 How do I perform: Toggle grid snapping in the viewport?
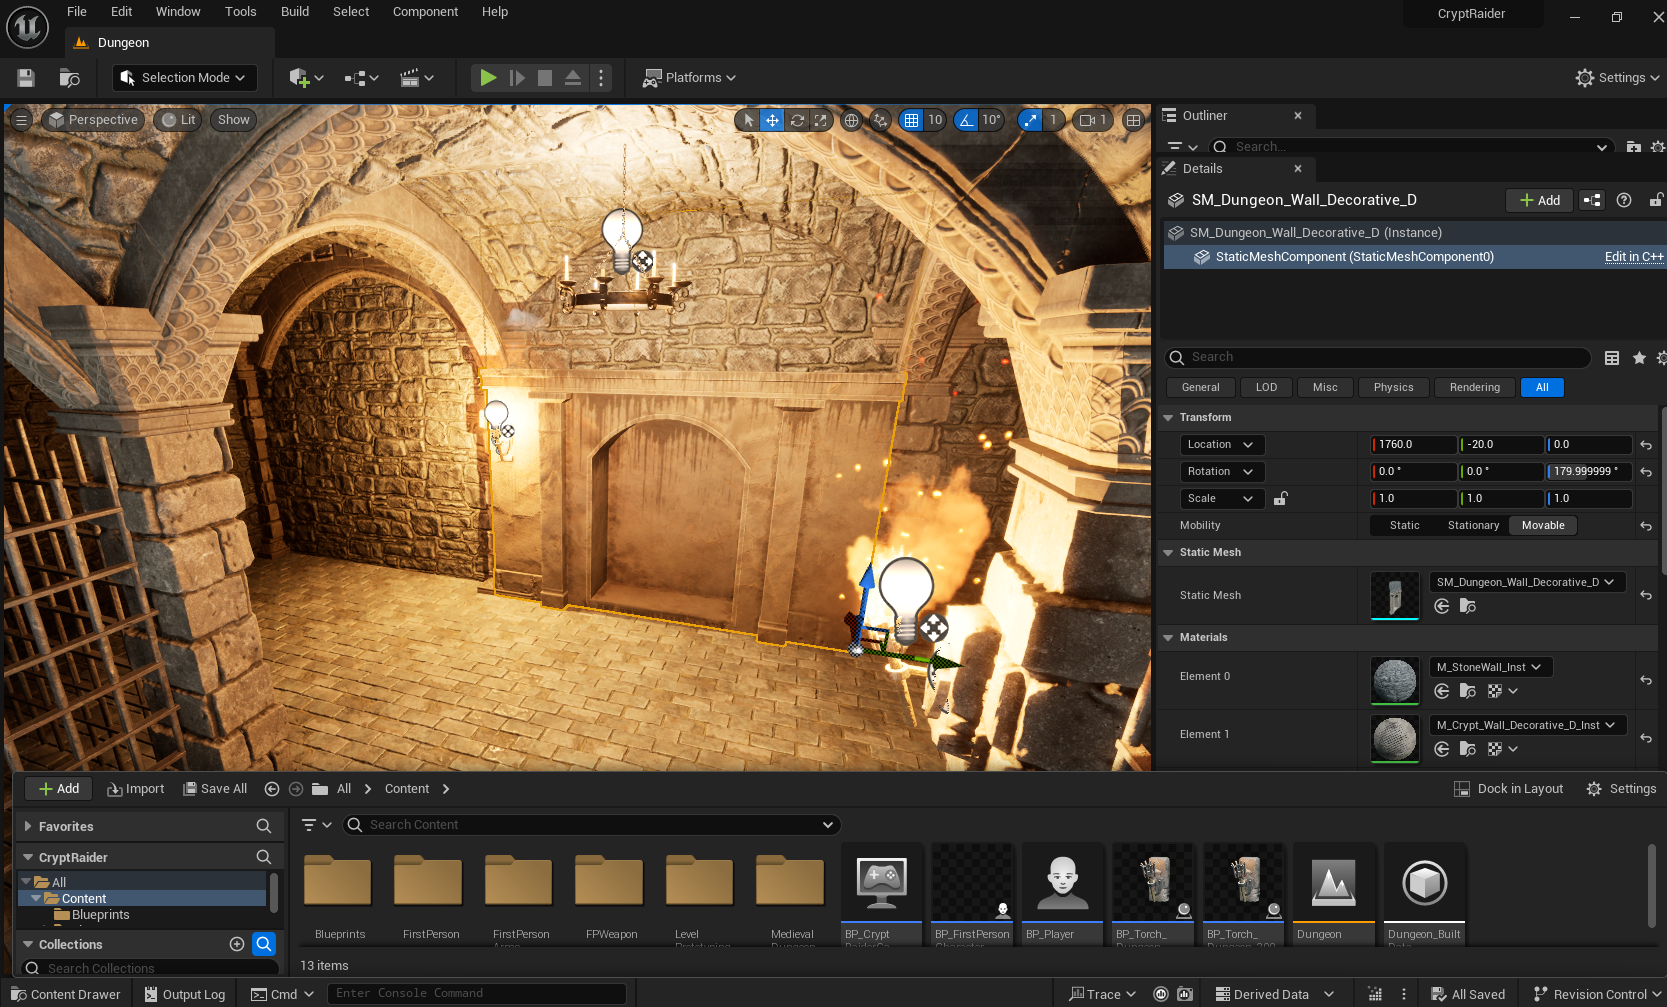tap(911, 120)
